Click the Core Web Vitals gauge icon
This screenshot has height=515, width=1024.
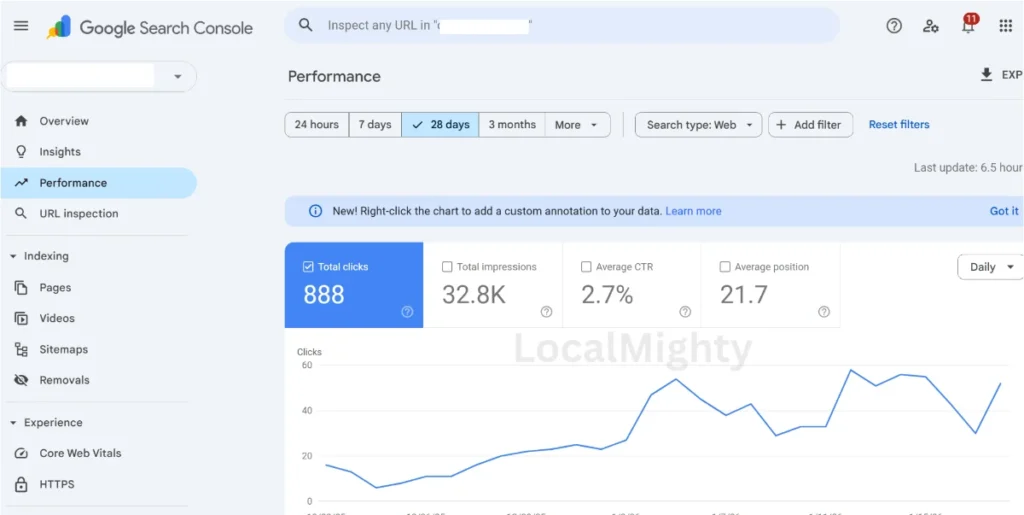(x=21, y=453)
